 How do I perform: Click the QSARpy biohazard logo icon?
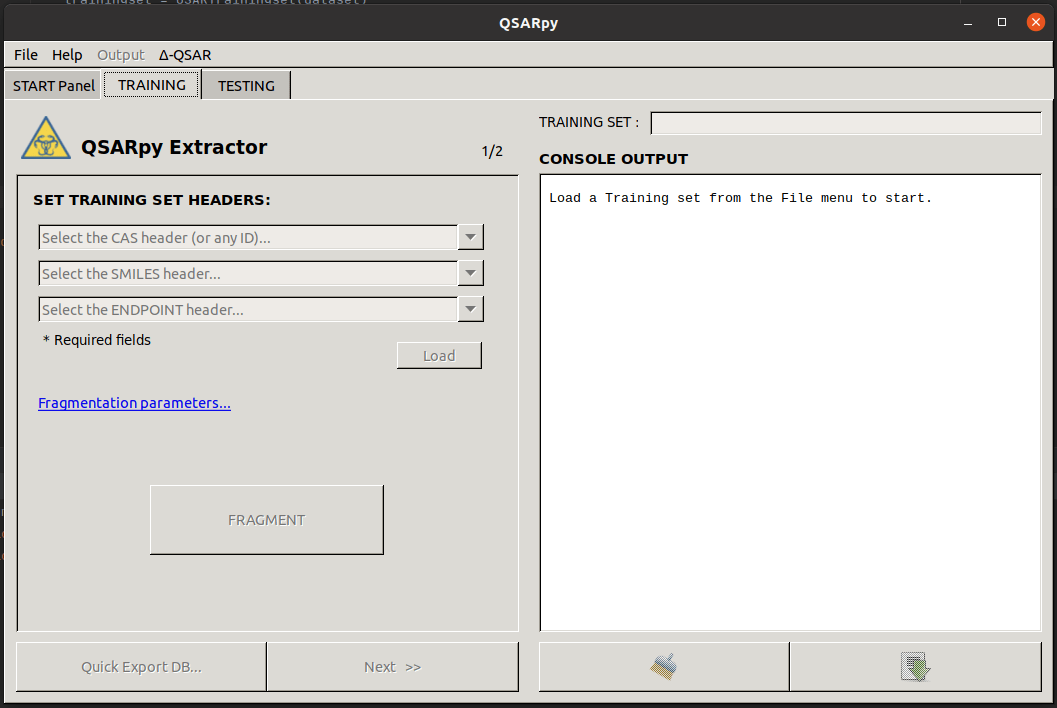[46, 139]
